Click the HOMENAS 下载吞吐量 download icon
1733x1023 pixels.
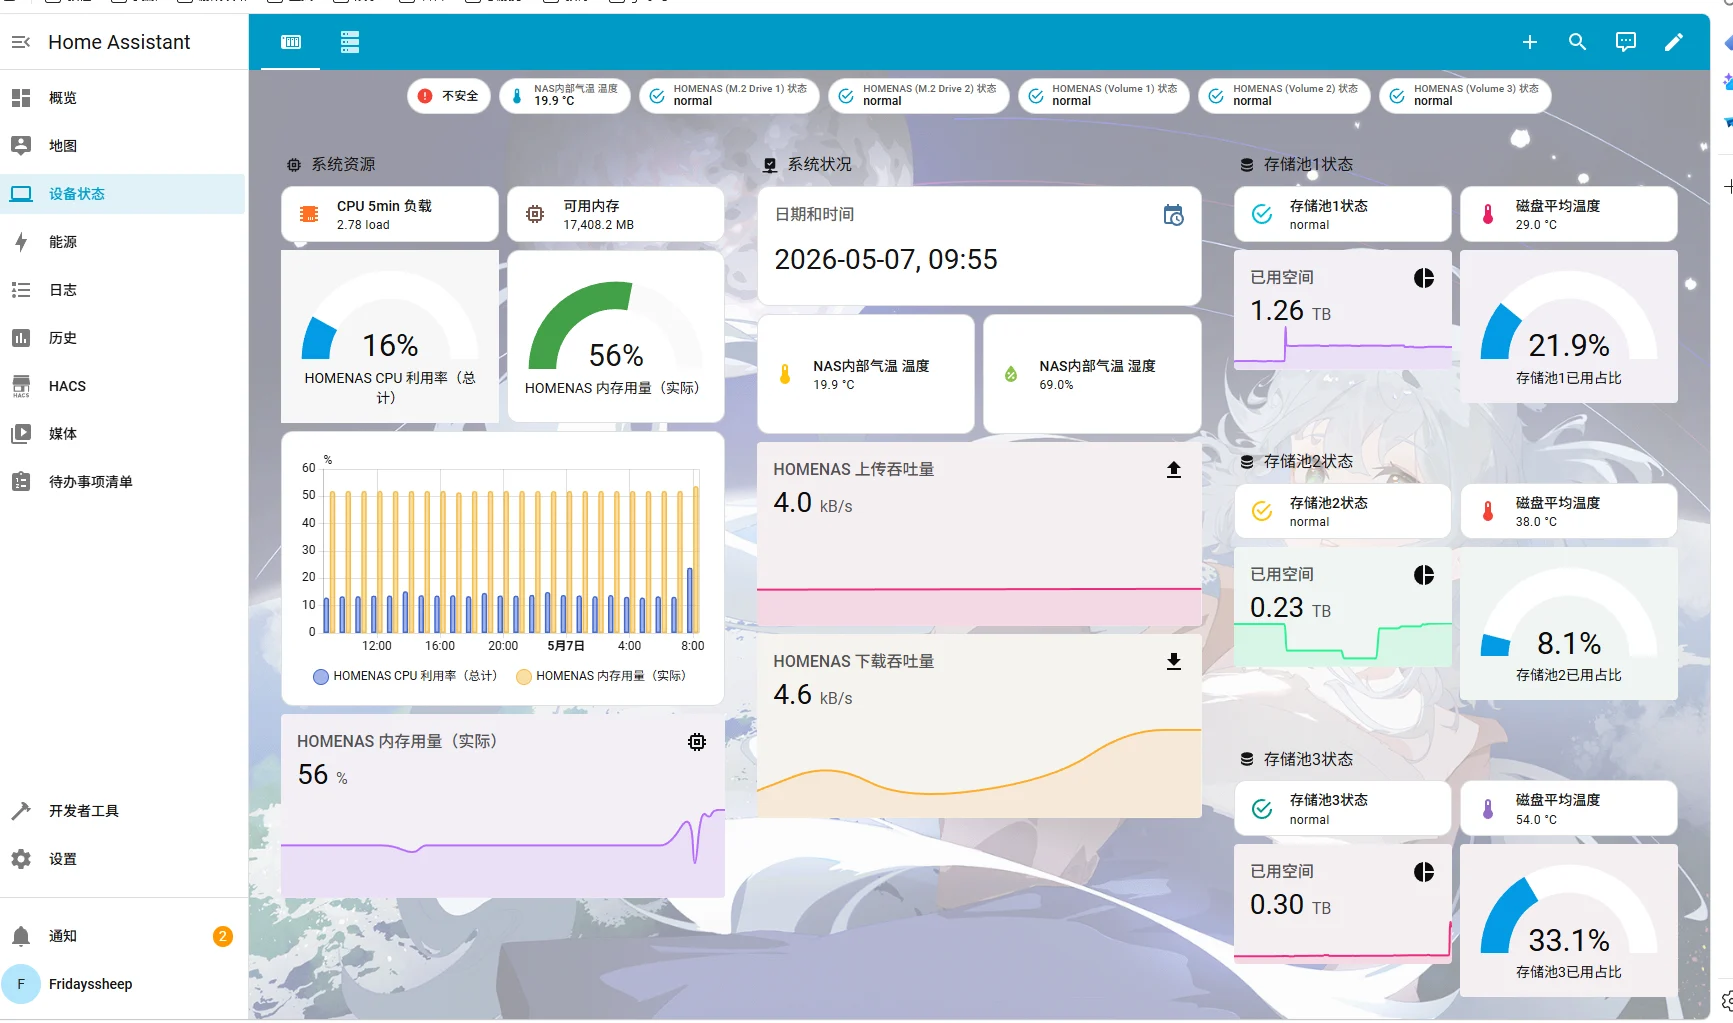tap(1174, 662)
